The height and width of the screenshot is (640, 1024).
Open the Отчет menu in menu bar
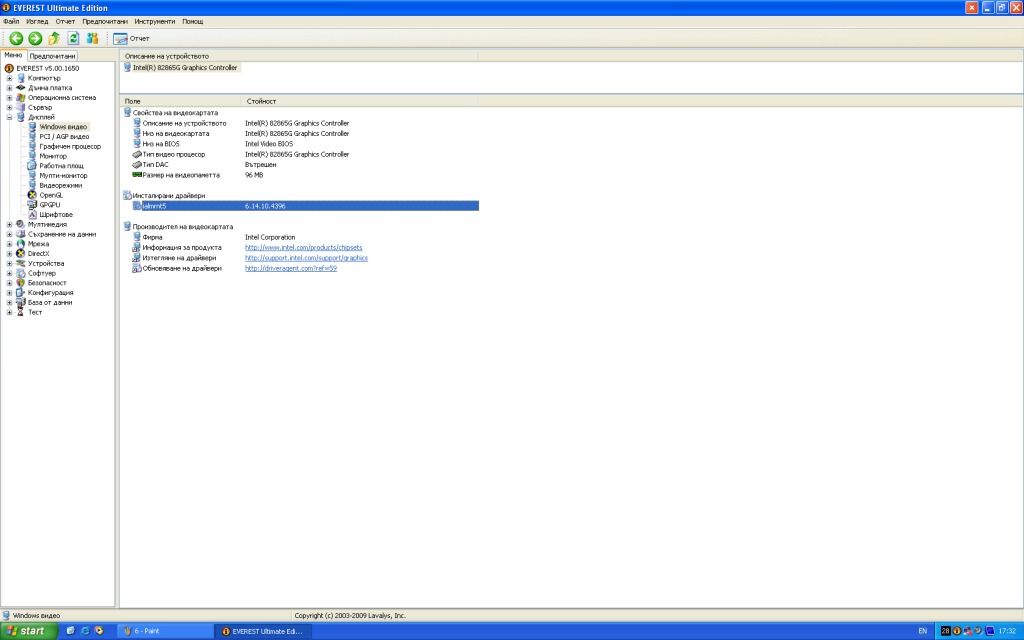pyautogui.click(x=65, y=22)
